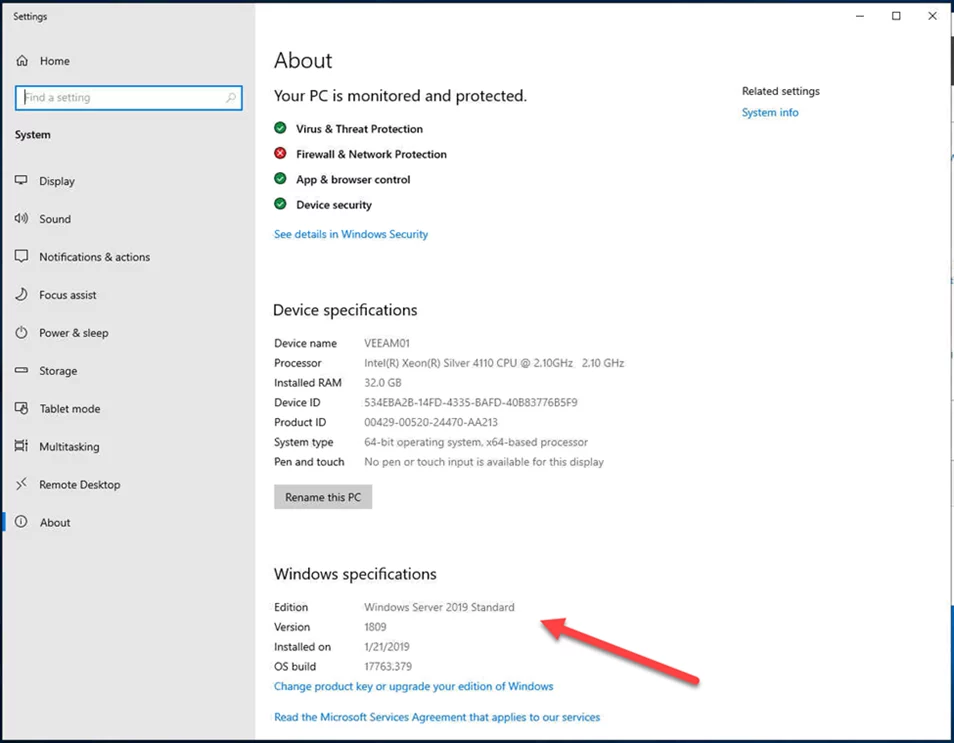Viewport: 954px width, 743px height.
Task: Read the Microsoft Services Agreement link
Action: (x=437, y=717)
